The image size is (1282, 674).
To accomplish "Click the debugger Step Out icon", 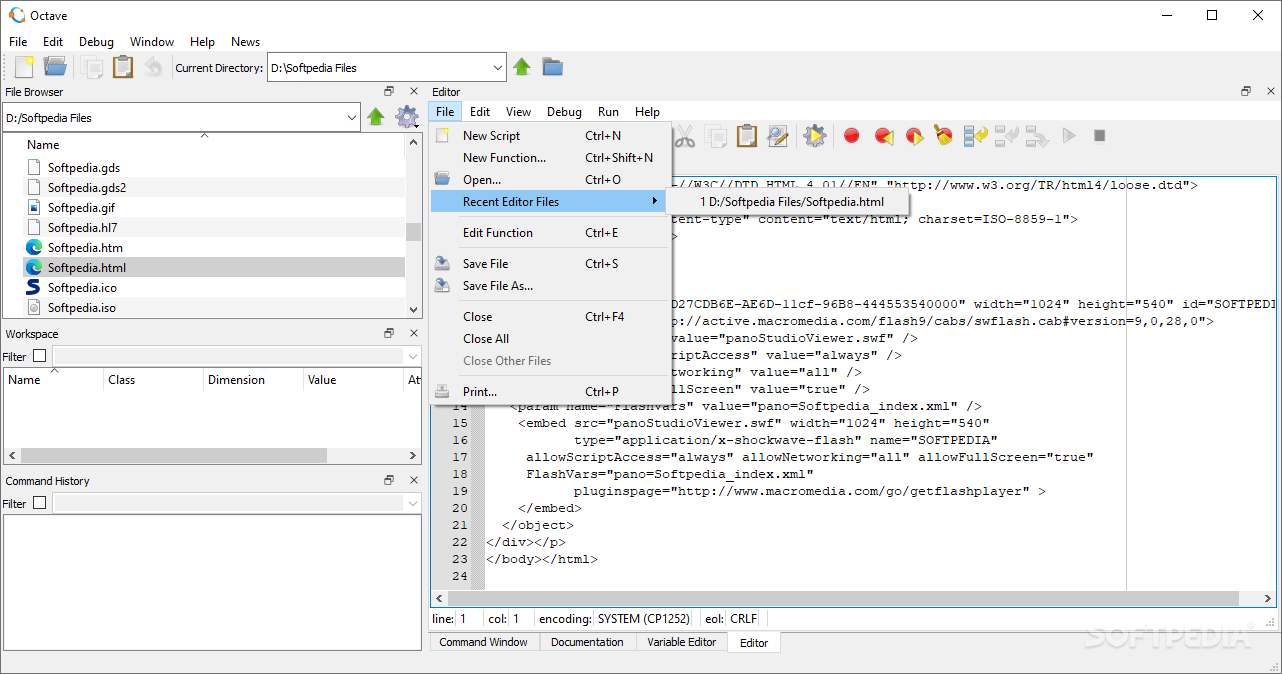I will (1037, 136).
